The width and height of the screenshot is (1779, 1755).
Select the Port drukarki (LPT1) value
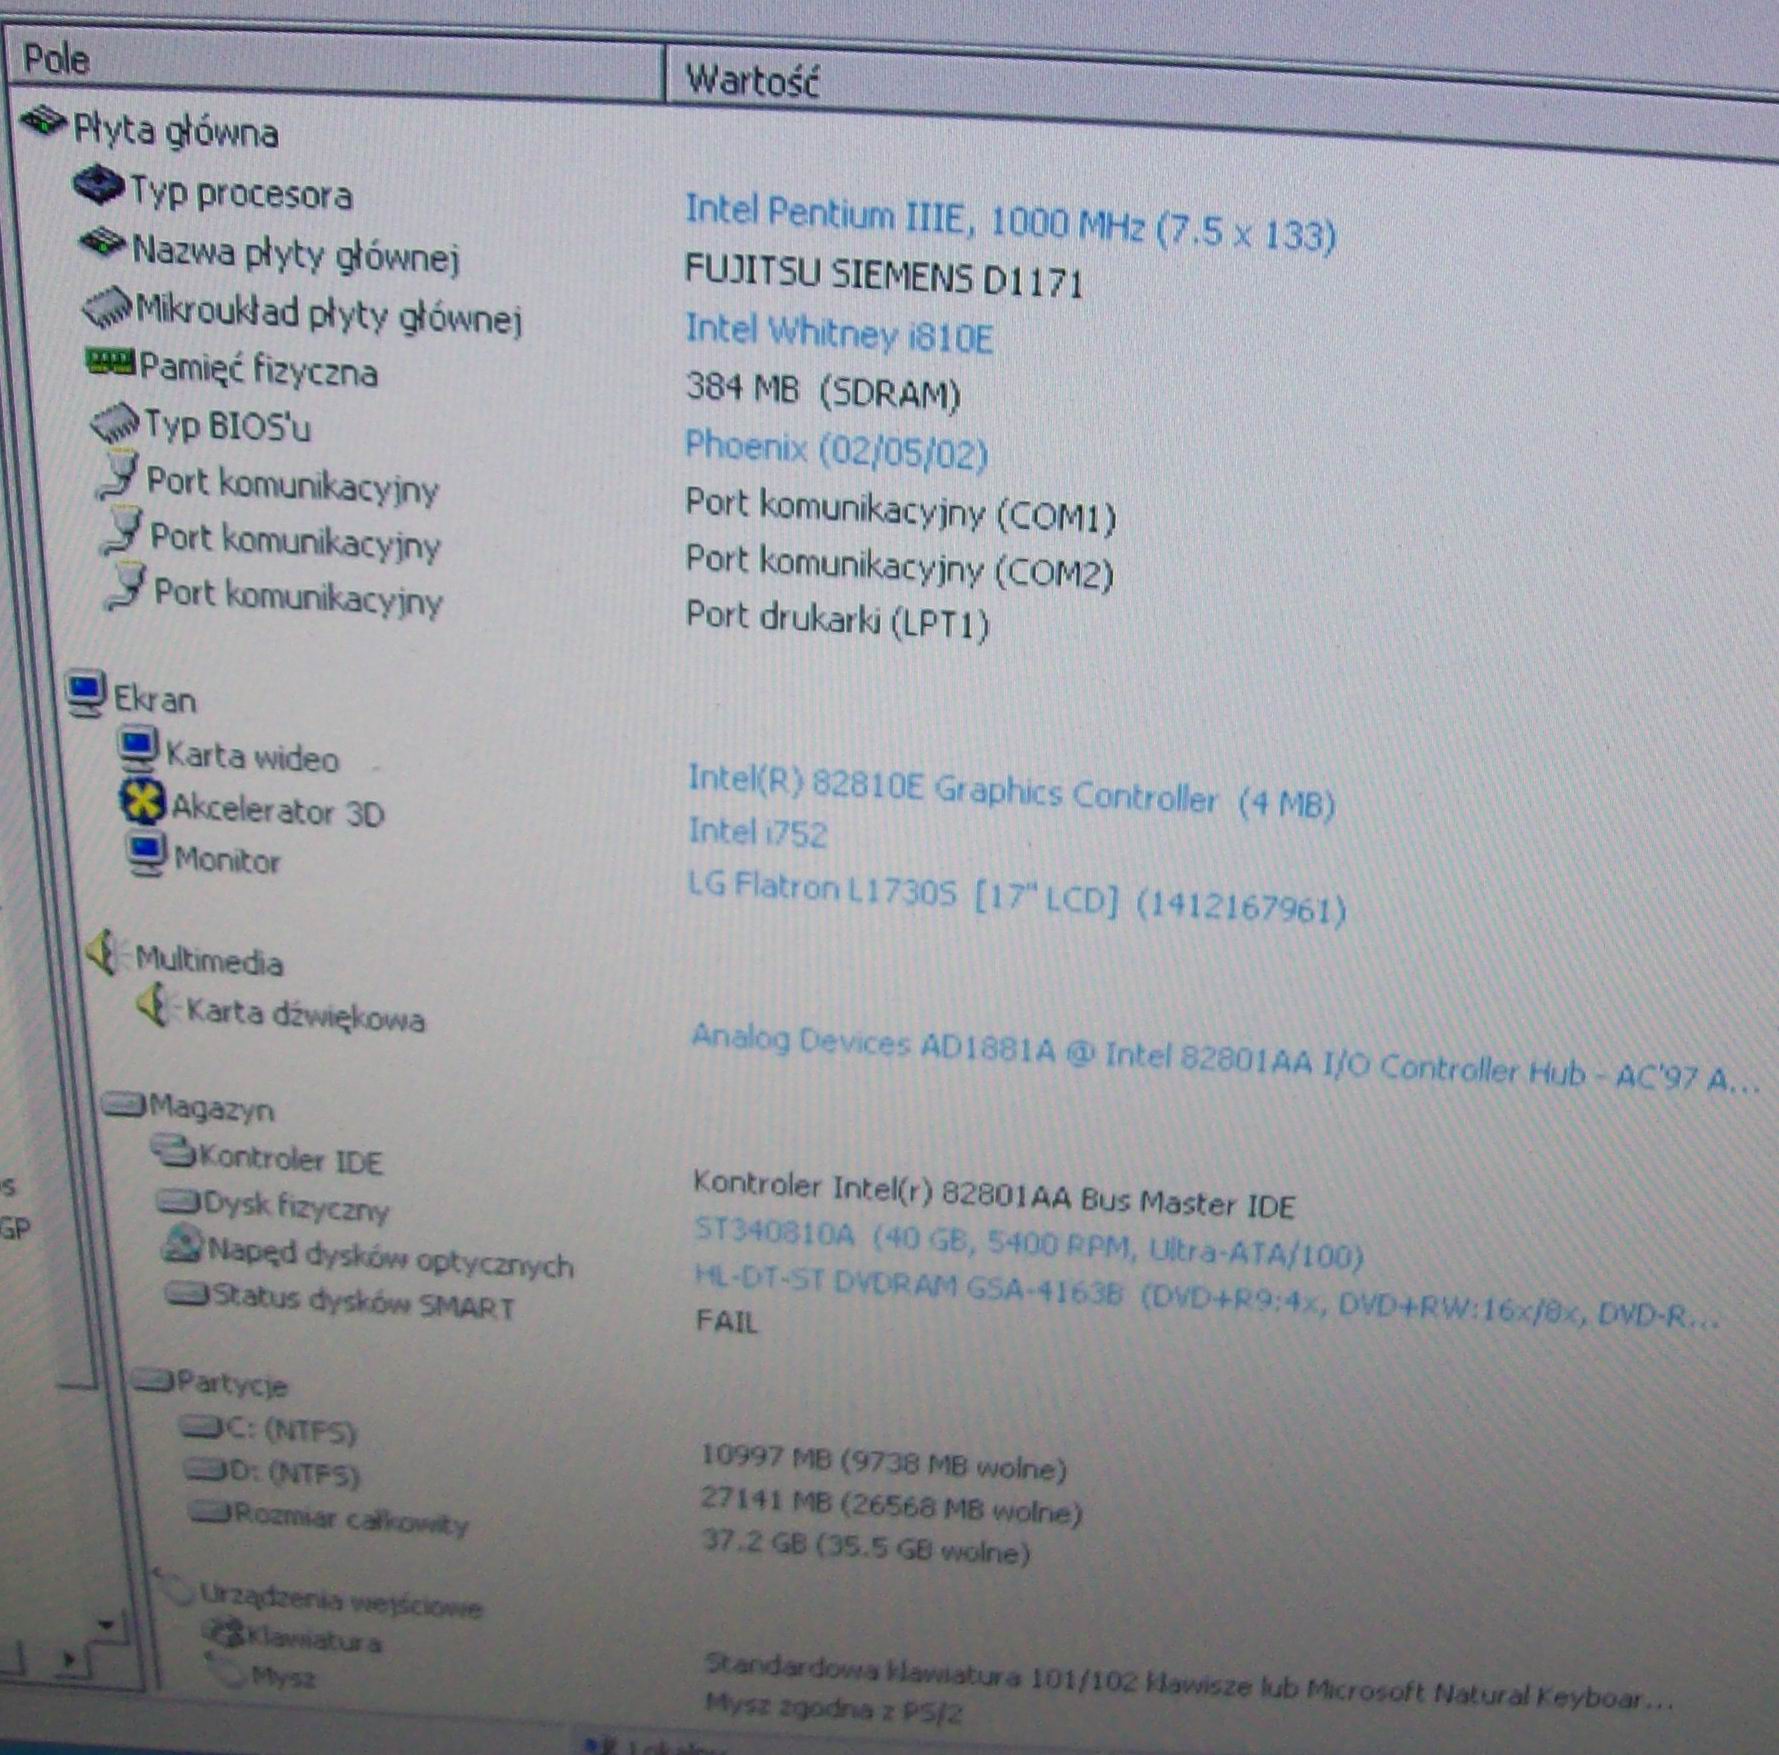click(x=837, y=619)
